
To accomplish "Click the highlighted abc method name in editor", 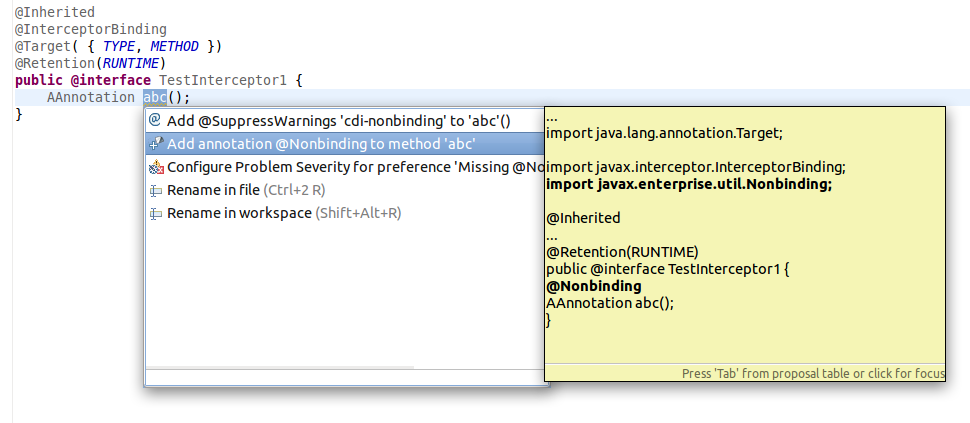I will [155, 97].
